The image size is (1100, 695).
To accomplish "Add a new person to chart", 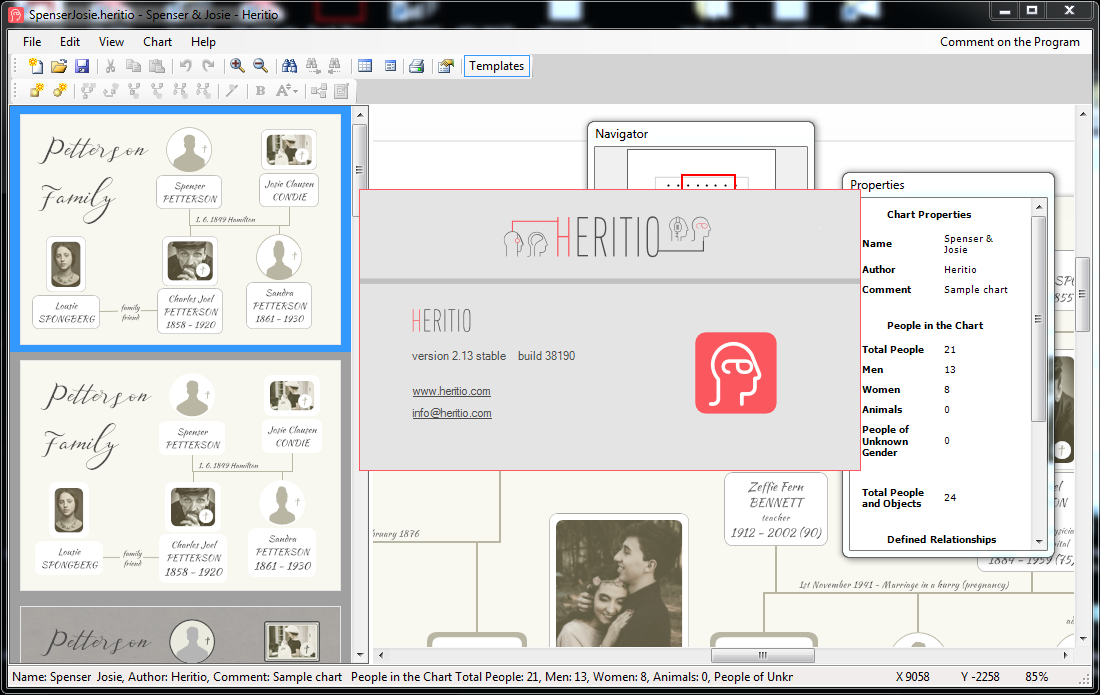I will point(36,90).
